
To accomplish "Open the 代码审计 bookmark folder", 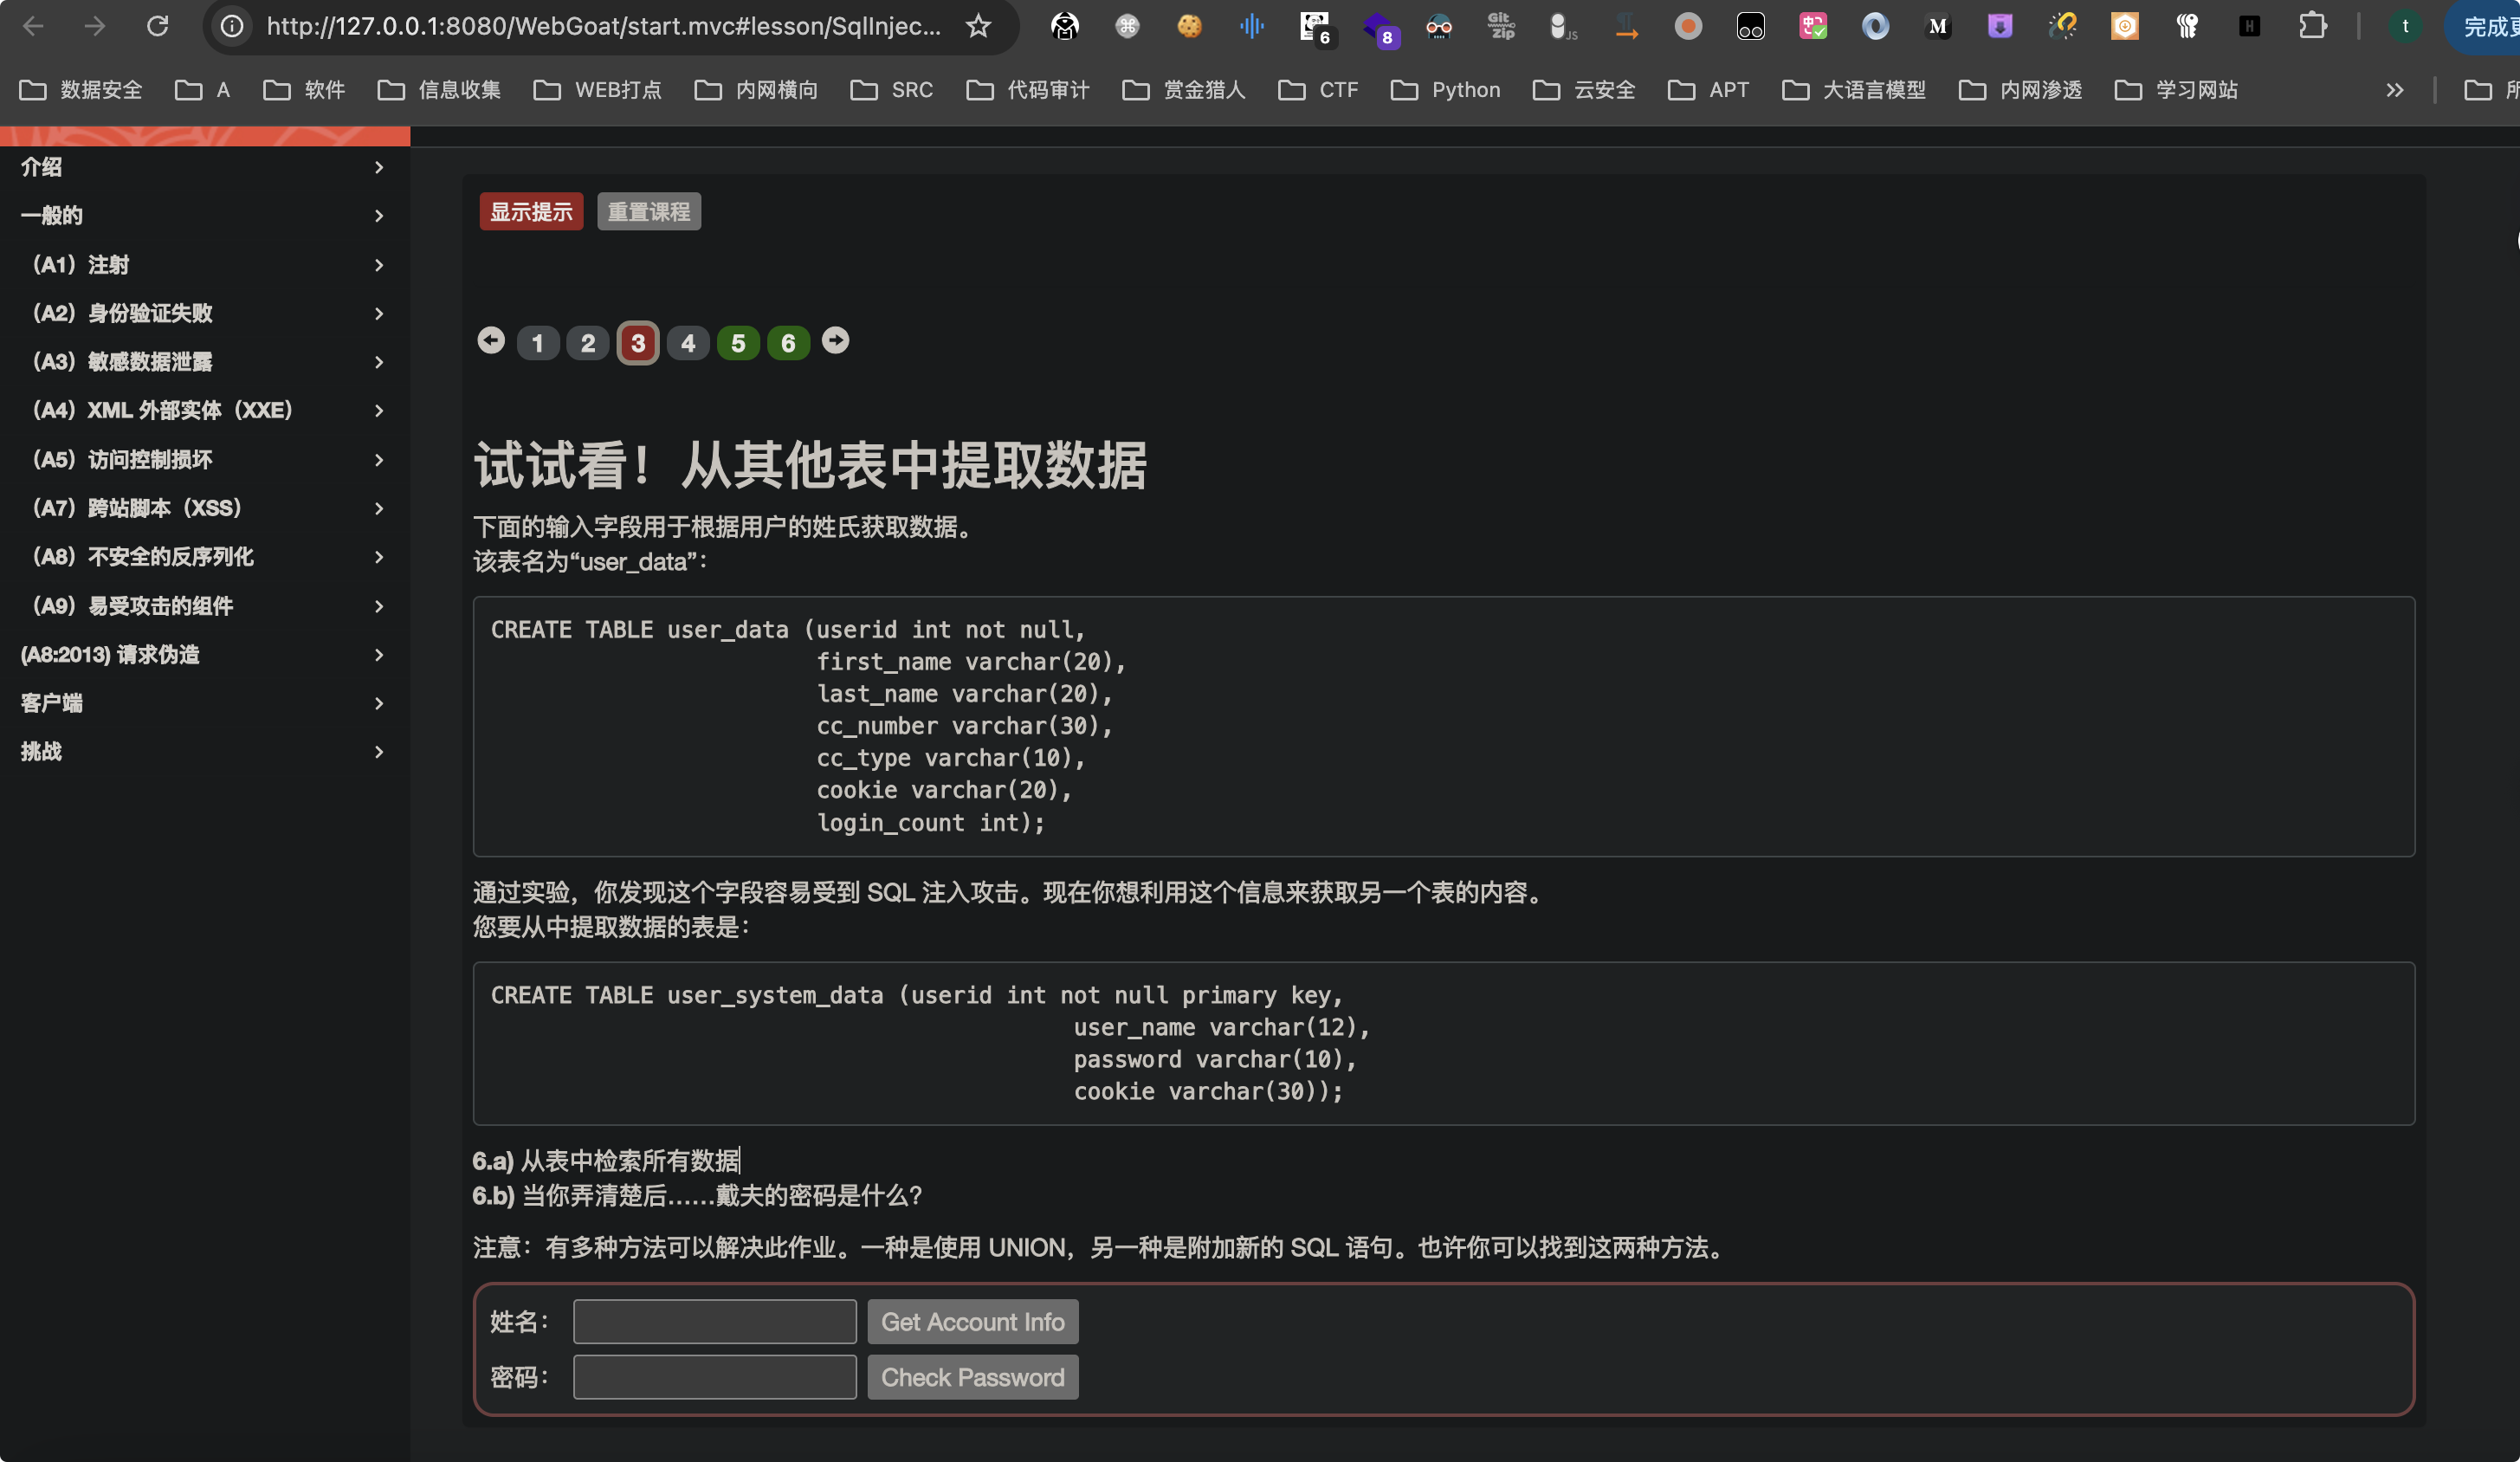I will tap(1028, 90).
